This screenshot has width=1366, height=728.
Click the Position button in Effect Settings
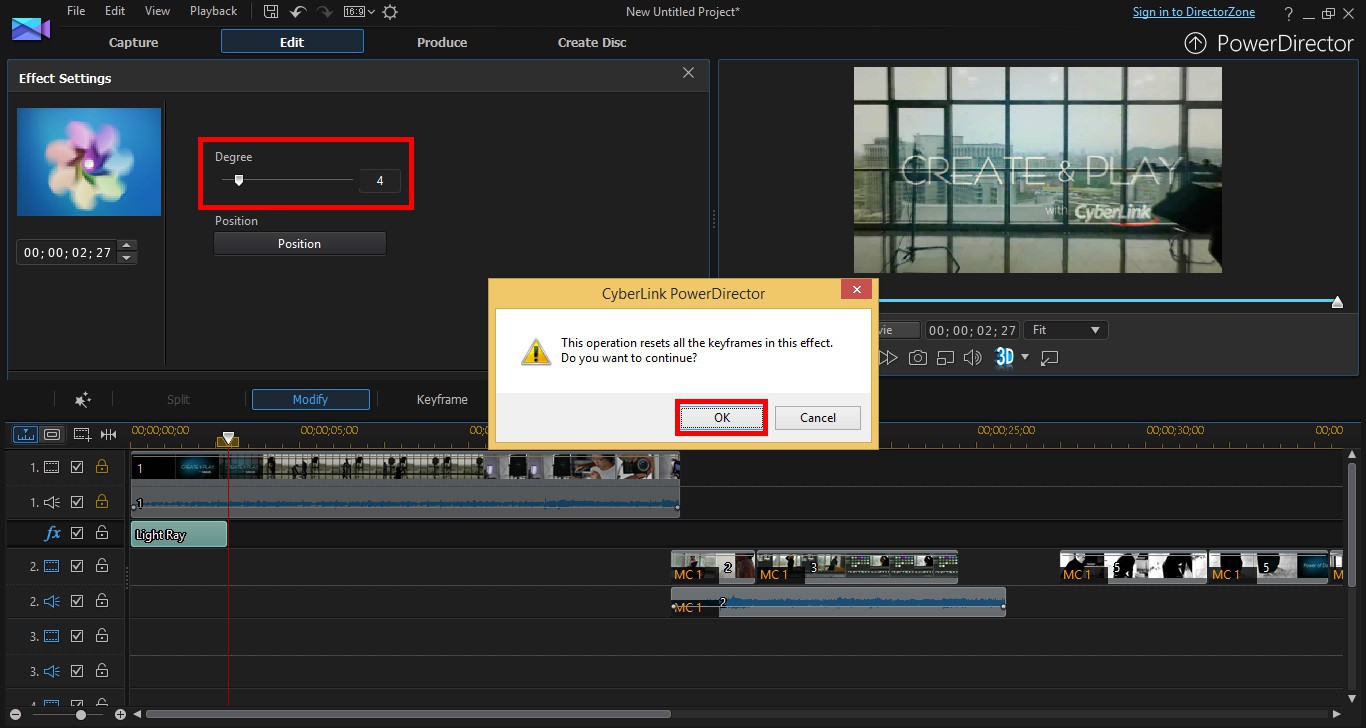300,244
